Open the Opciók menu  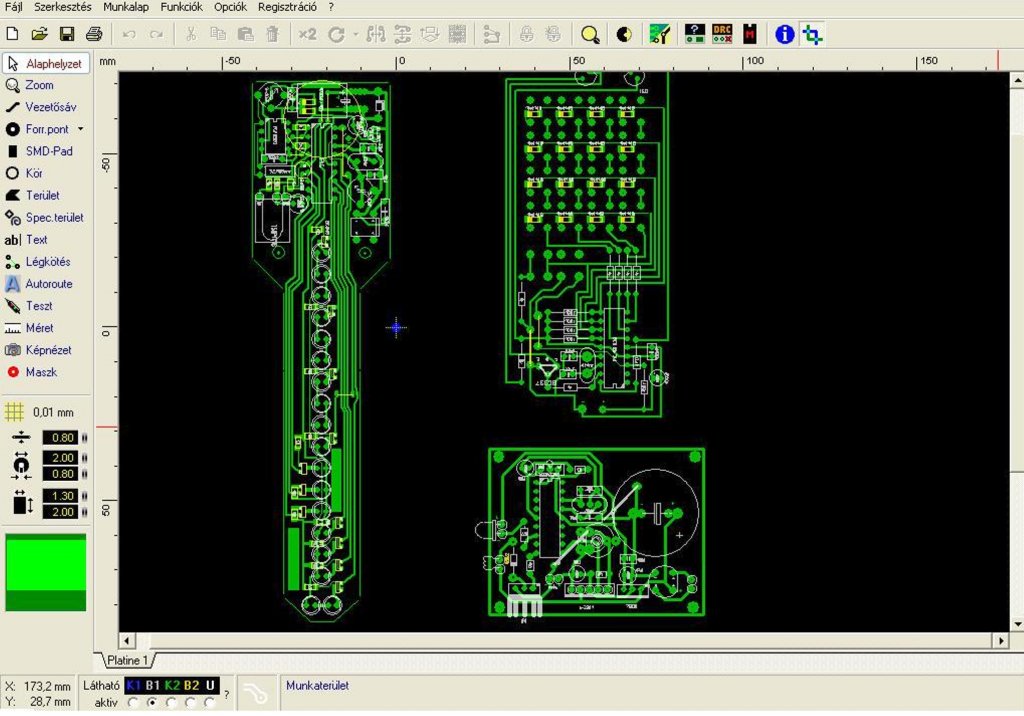[x=231, y=7]
